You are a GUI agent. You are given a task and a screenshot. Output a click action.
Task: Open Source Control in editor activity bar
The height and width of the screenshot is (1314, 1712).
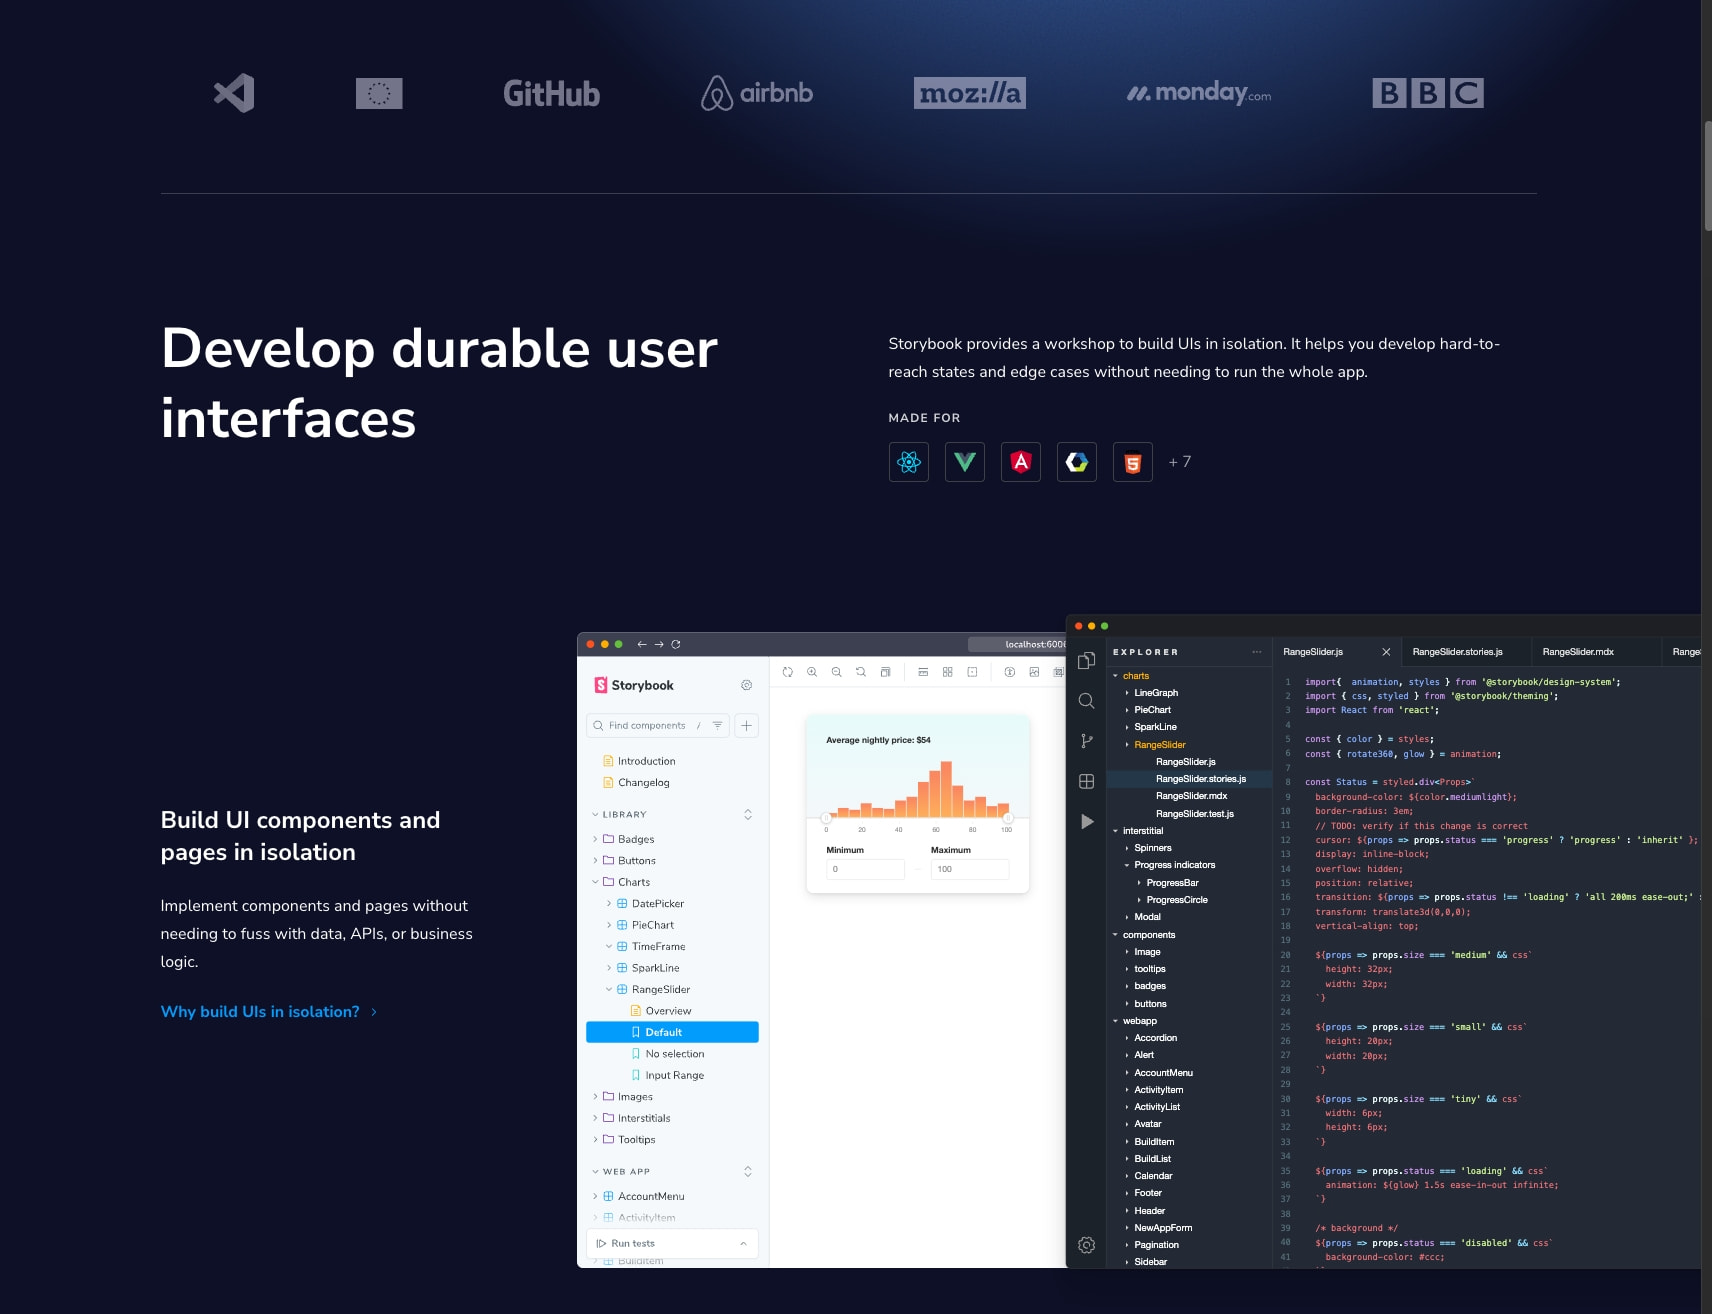(x=1087, y=741)
